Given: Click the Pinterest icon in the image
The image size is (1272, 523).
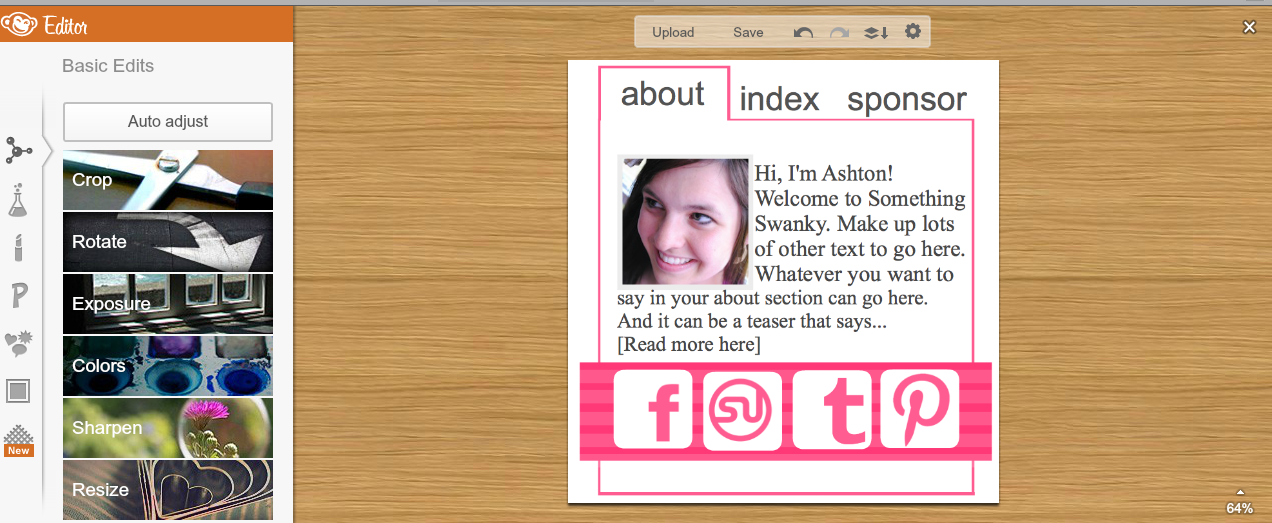Looking at the screenshot, I should point(919,409).
